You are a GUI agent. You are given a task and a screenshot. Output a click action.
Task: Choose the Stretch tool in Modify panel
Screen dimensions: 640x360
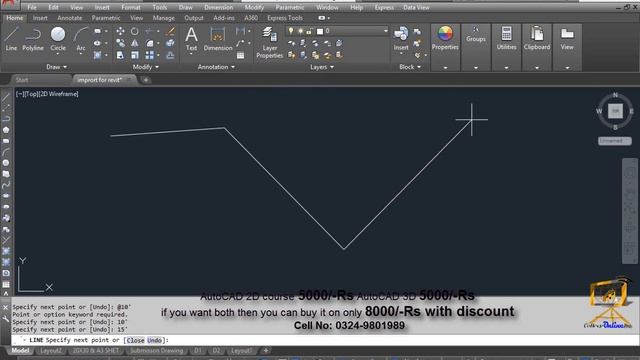pyautogui.click(x=120, y=55)
